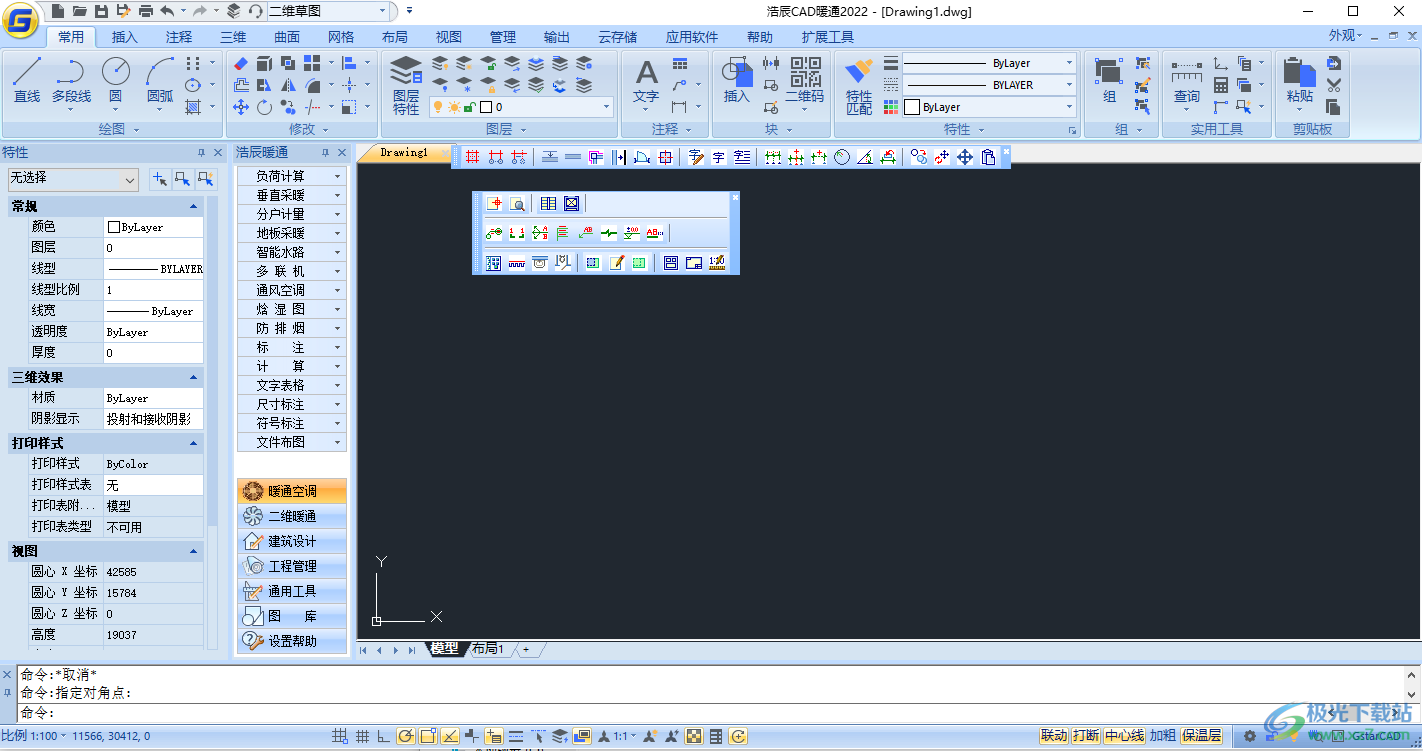Click the 颜色 ByLayer swatch in properties panel
Viewport: 1423px width, 751px height.
(x=113, y=227)
